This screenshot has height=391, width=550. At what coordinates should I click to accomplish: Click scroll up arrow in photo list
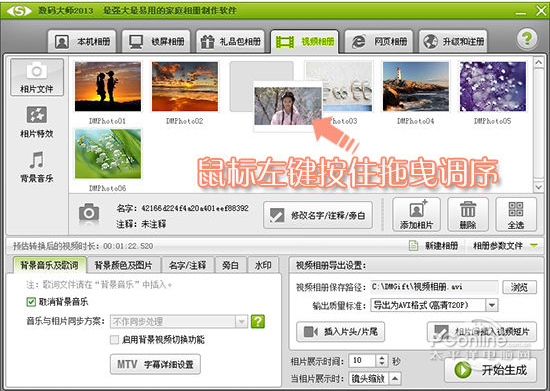[538, 63]
